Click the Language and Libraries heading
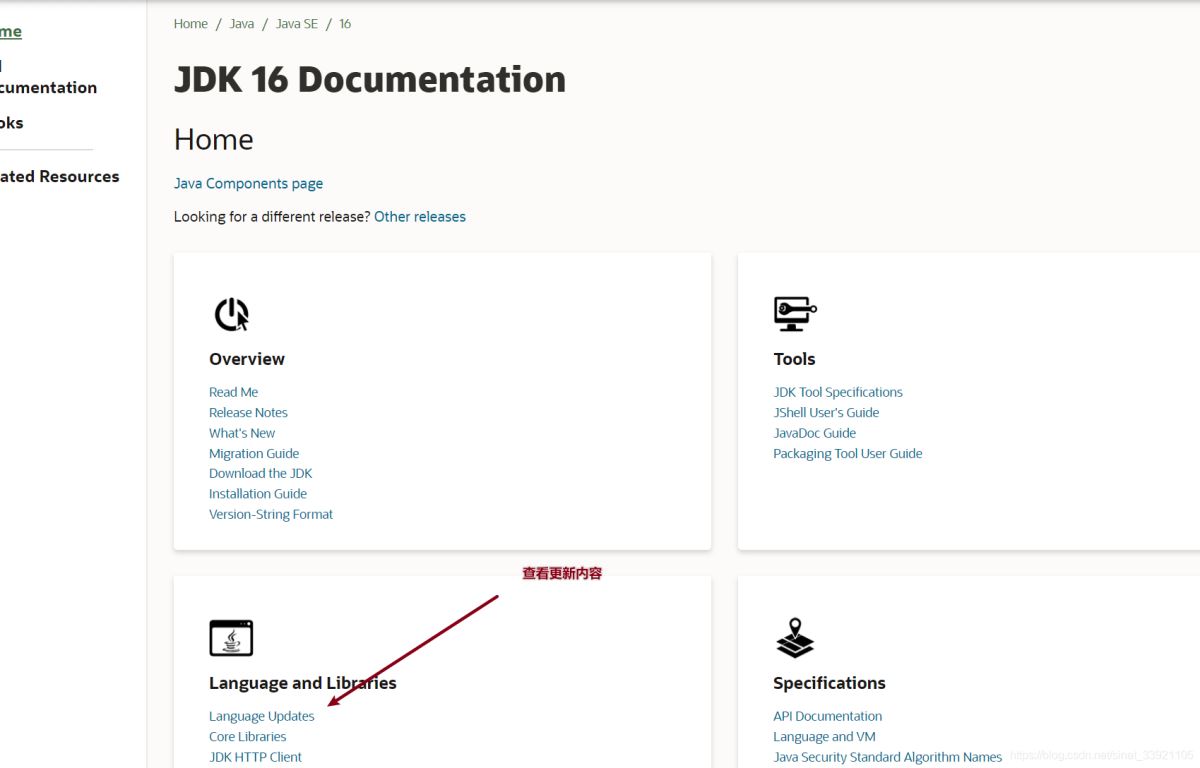The image size is (1200, 768). [303, 683]
